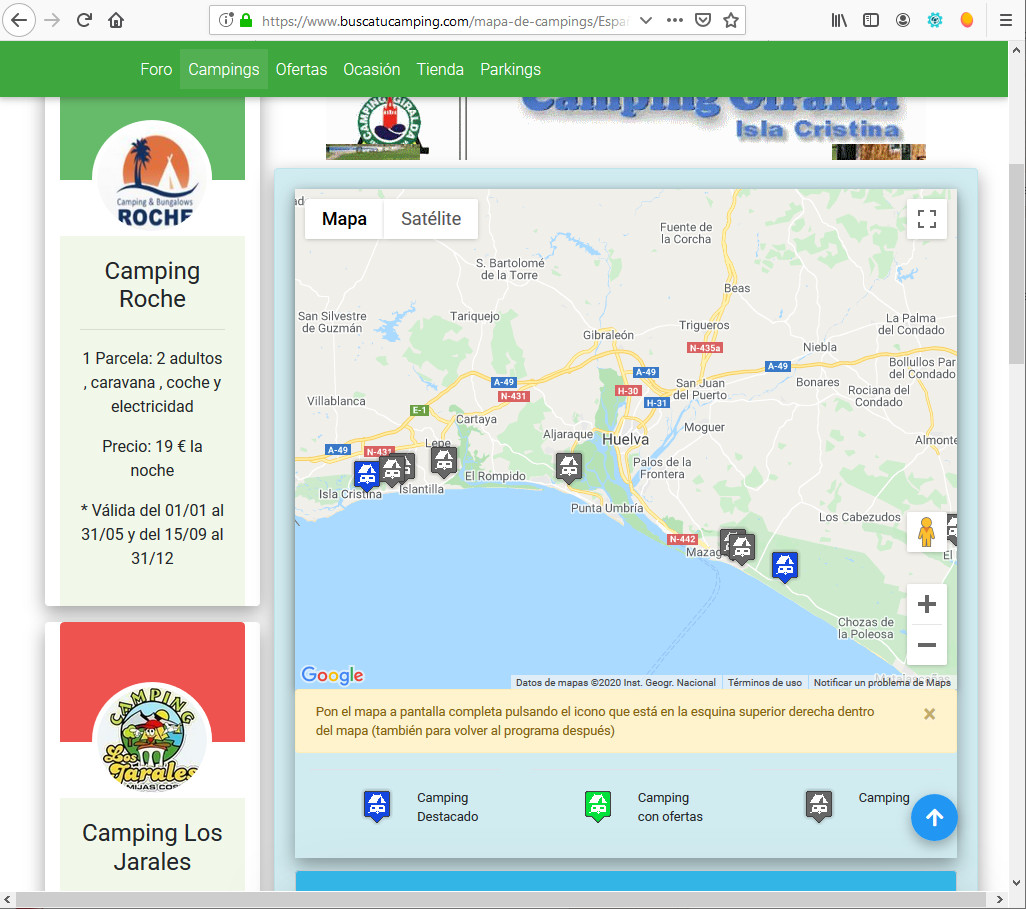Open the Firefox account icon
Screen dimensions: 1026x909
coord(903,20)
